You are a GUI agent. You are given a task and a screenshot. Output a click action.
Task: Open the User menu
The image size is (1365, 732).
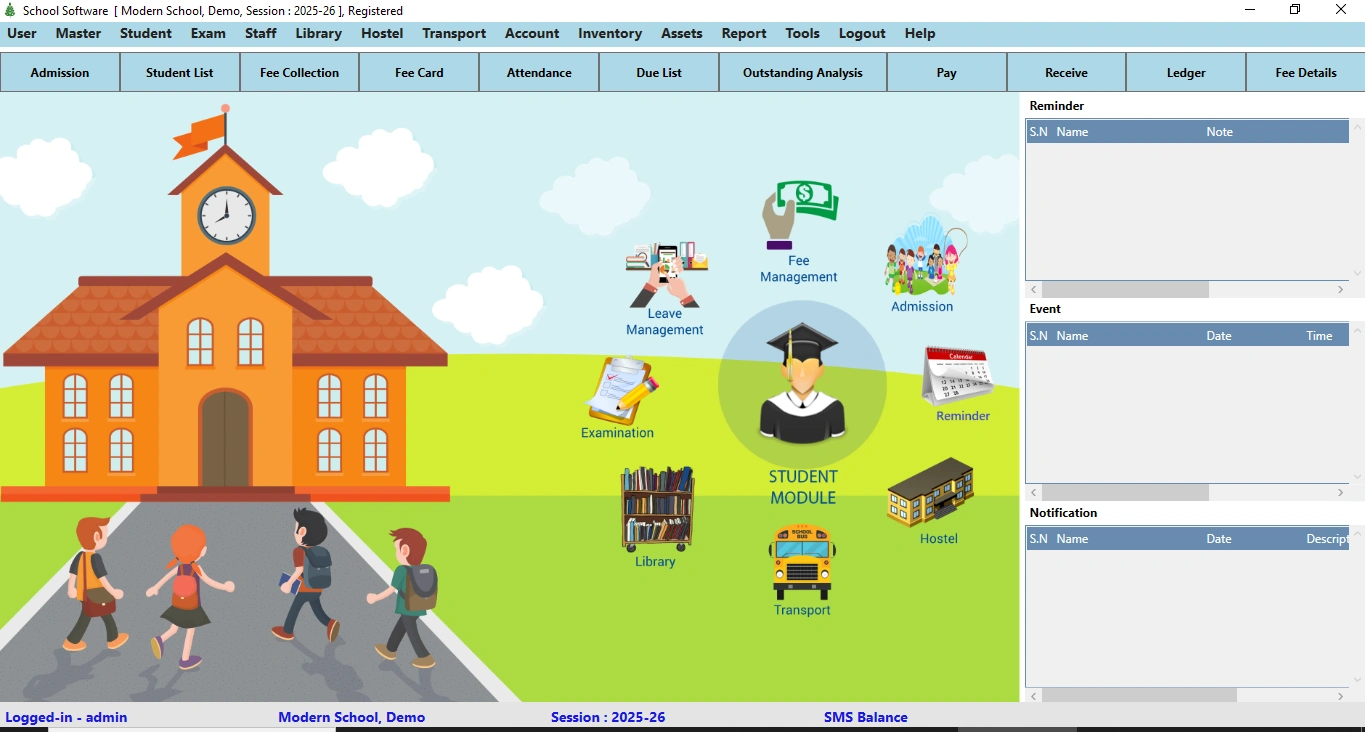(x=22, y=33)
